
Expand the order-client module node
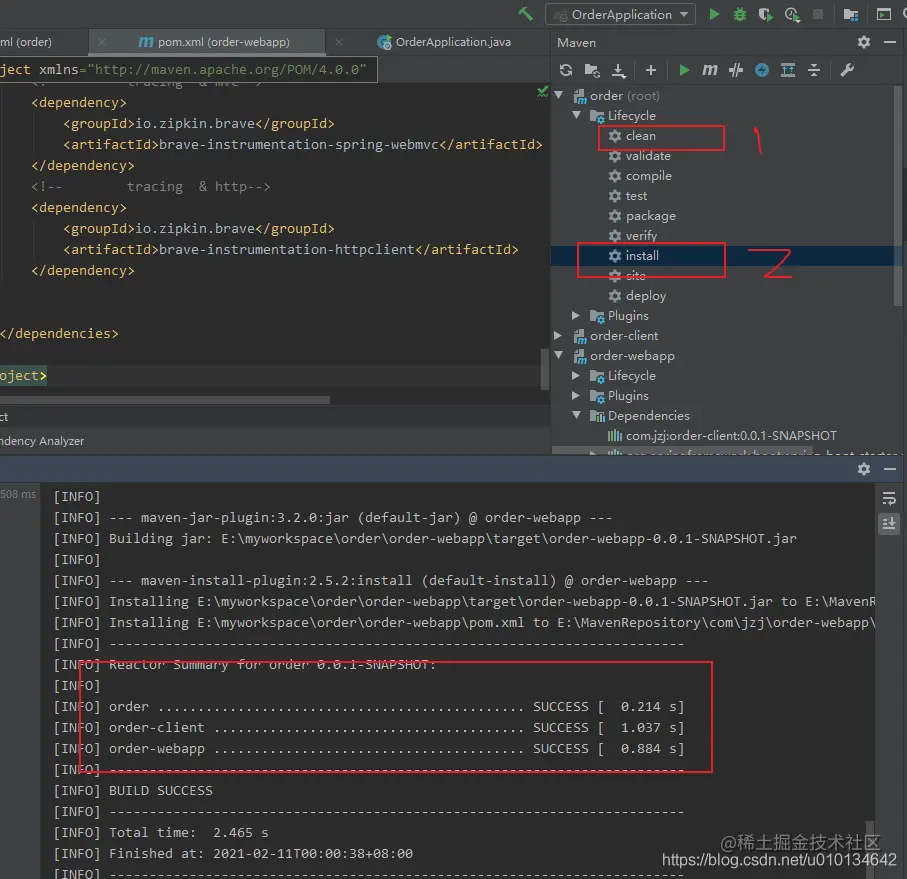(x=558, y=335)
